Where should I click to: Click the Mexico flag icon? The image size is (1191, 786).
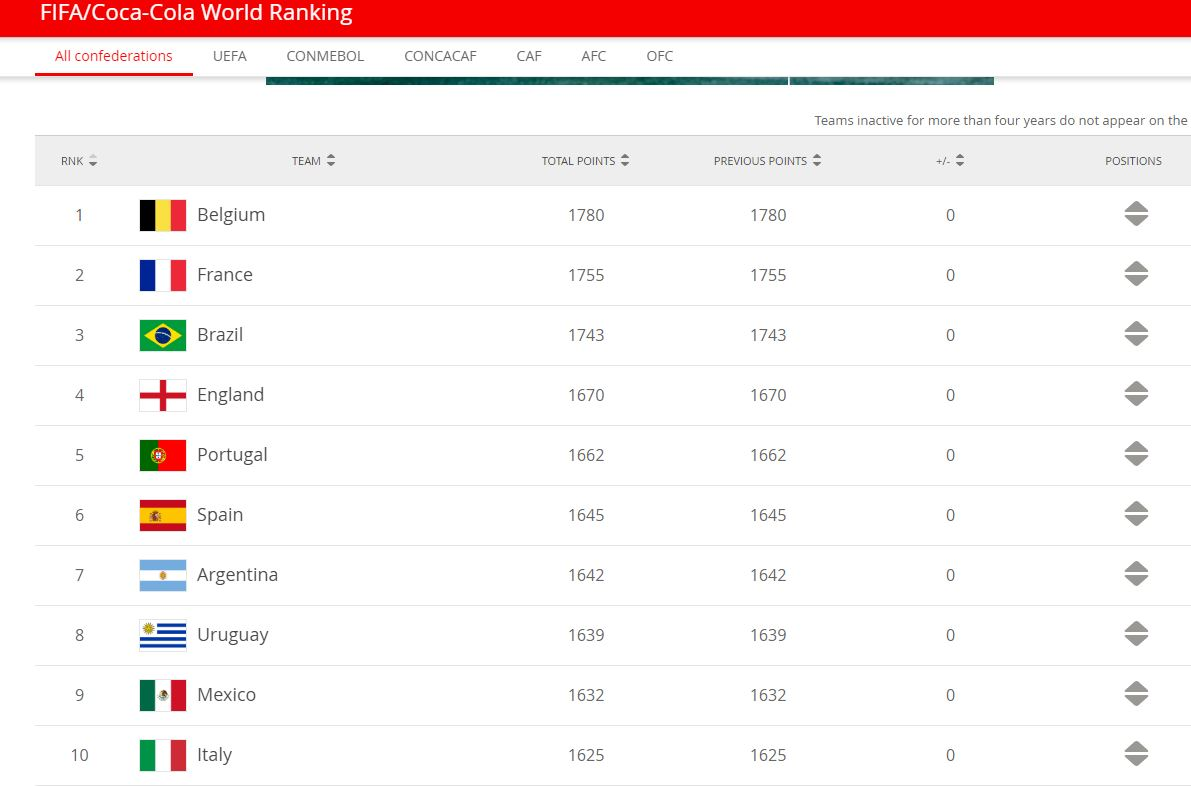162,695
